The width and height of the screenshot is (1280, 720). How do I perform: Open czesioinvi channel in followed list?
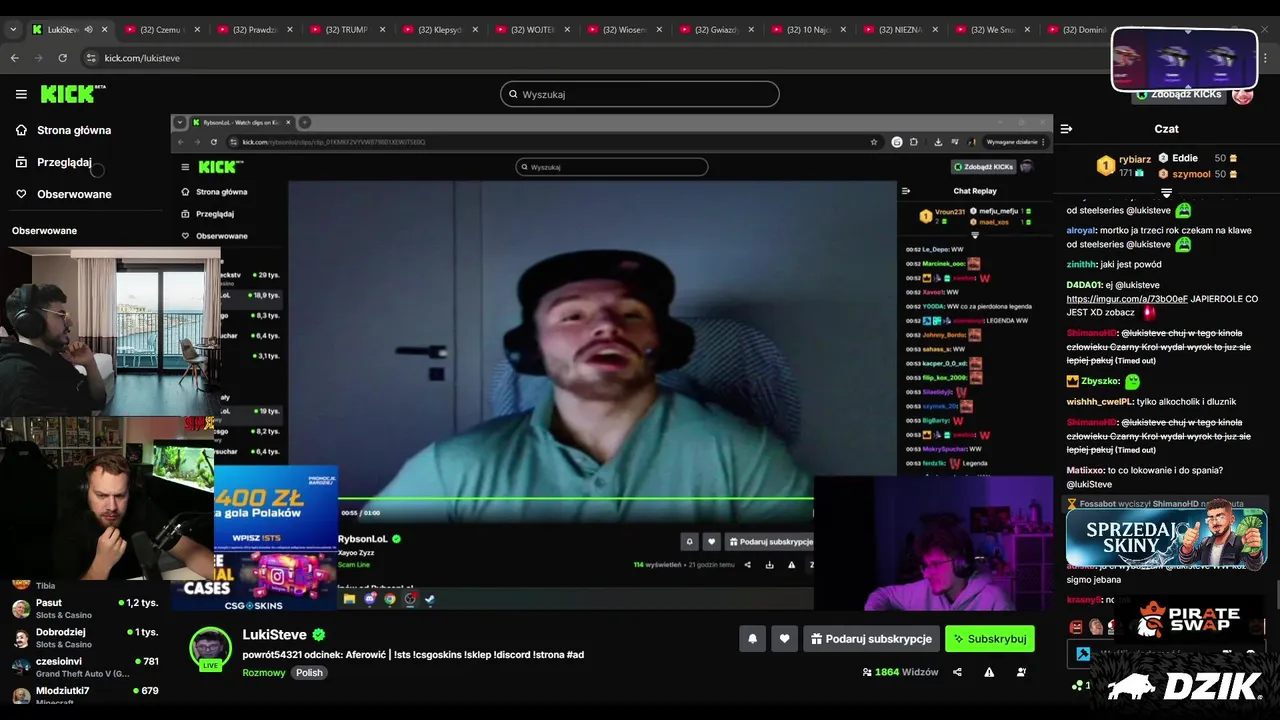[x=85, y=666]
